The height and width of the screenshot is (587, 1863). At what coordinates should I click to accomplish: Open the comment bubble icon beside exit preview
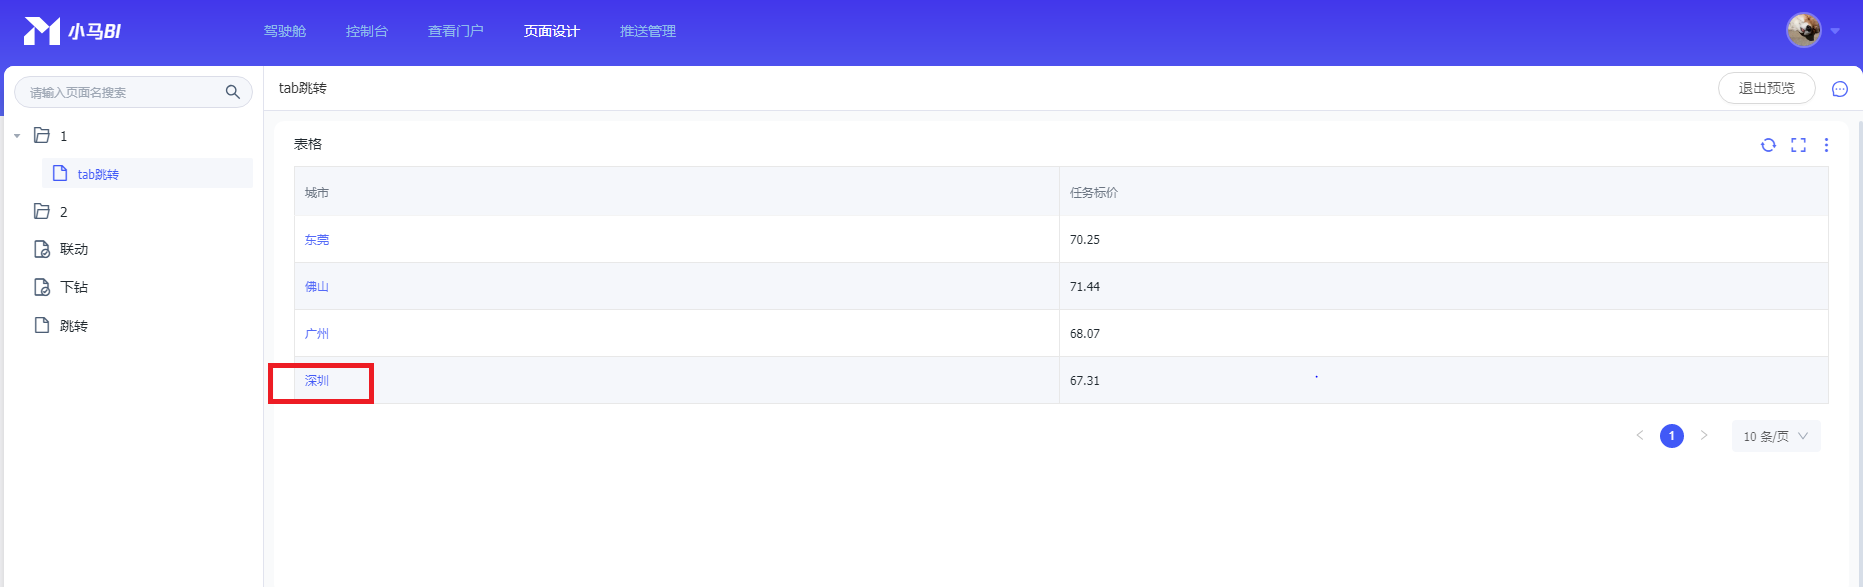pyautogui.click(x=1839, y=89)
